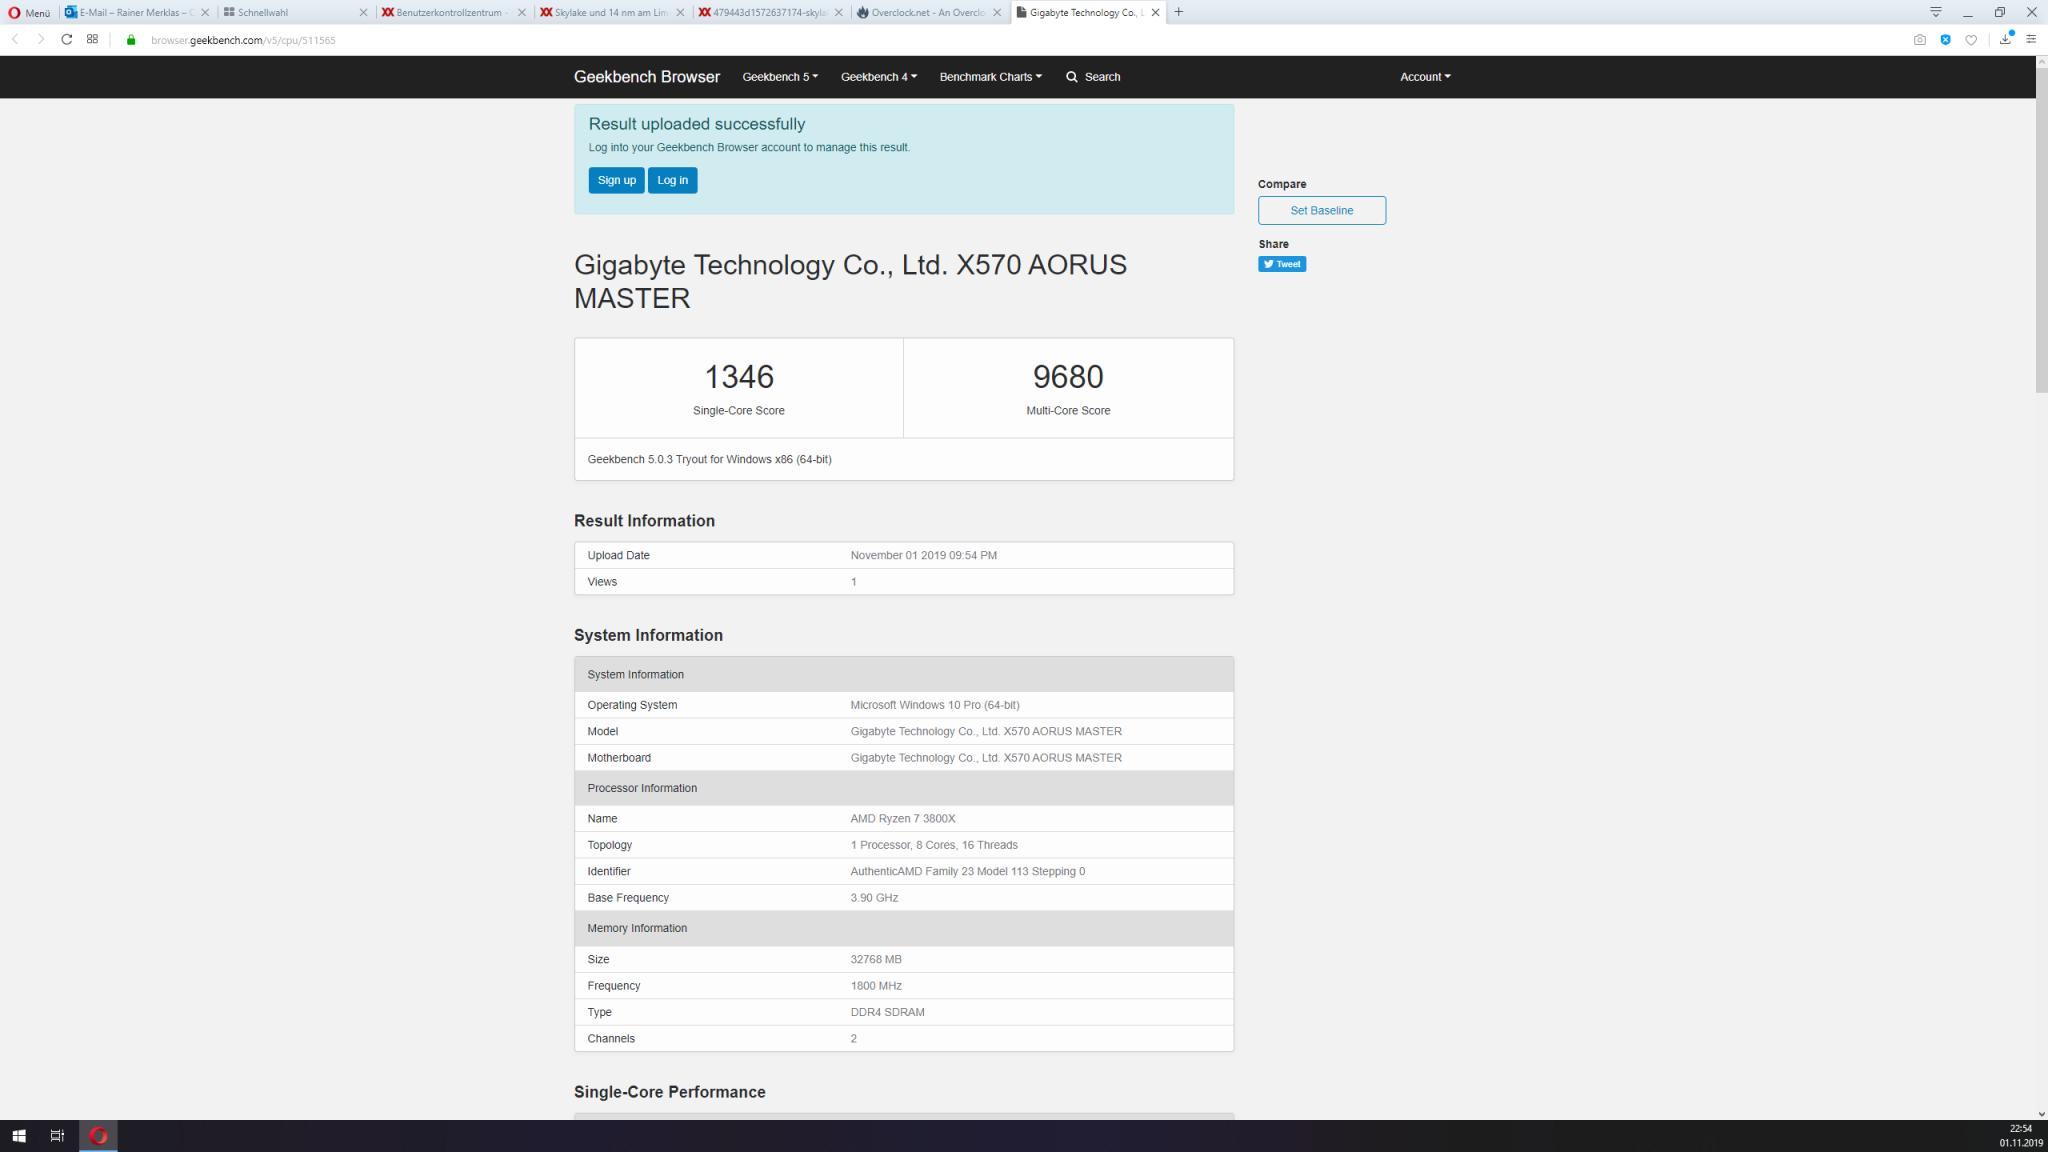The height and width of the screenshot is (1152, 2048).
Task: Click the AMD Ryzen 7 3800X value
Action: pyautogui.click(x=902, y=818)
